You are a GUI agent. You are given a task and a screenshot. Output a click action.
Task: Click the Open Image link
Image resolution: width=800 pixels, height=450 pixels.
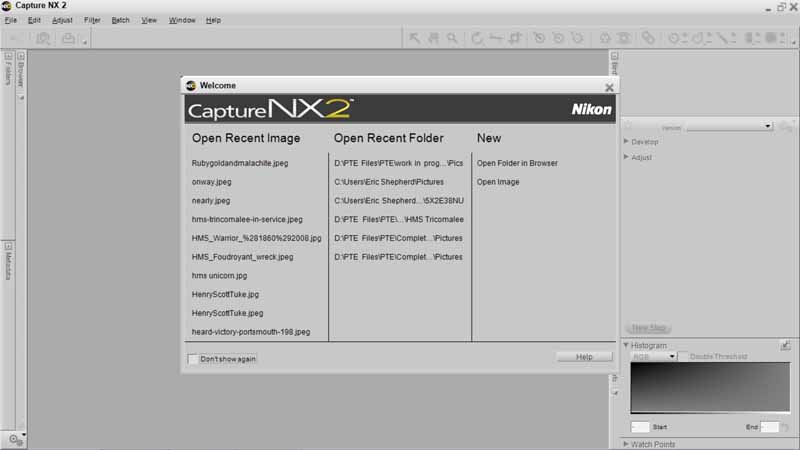(498, 182)
